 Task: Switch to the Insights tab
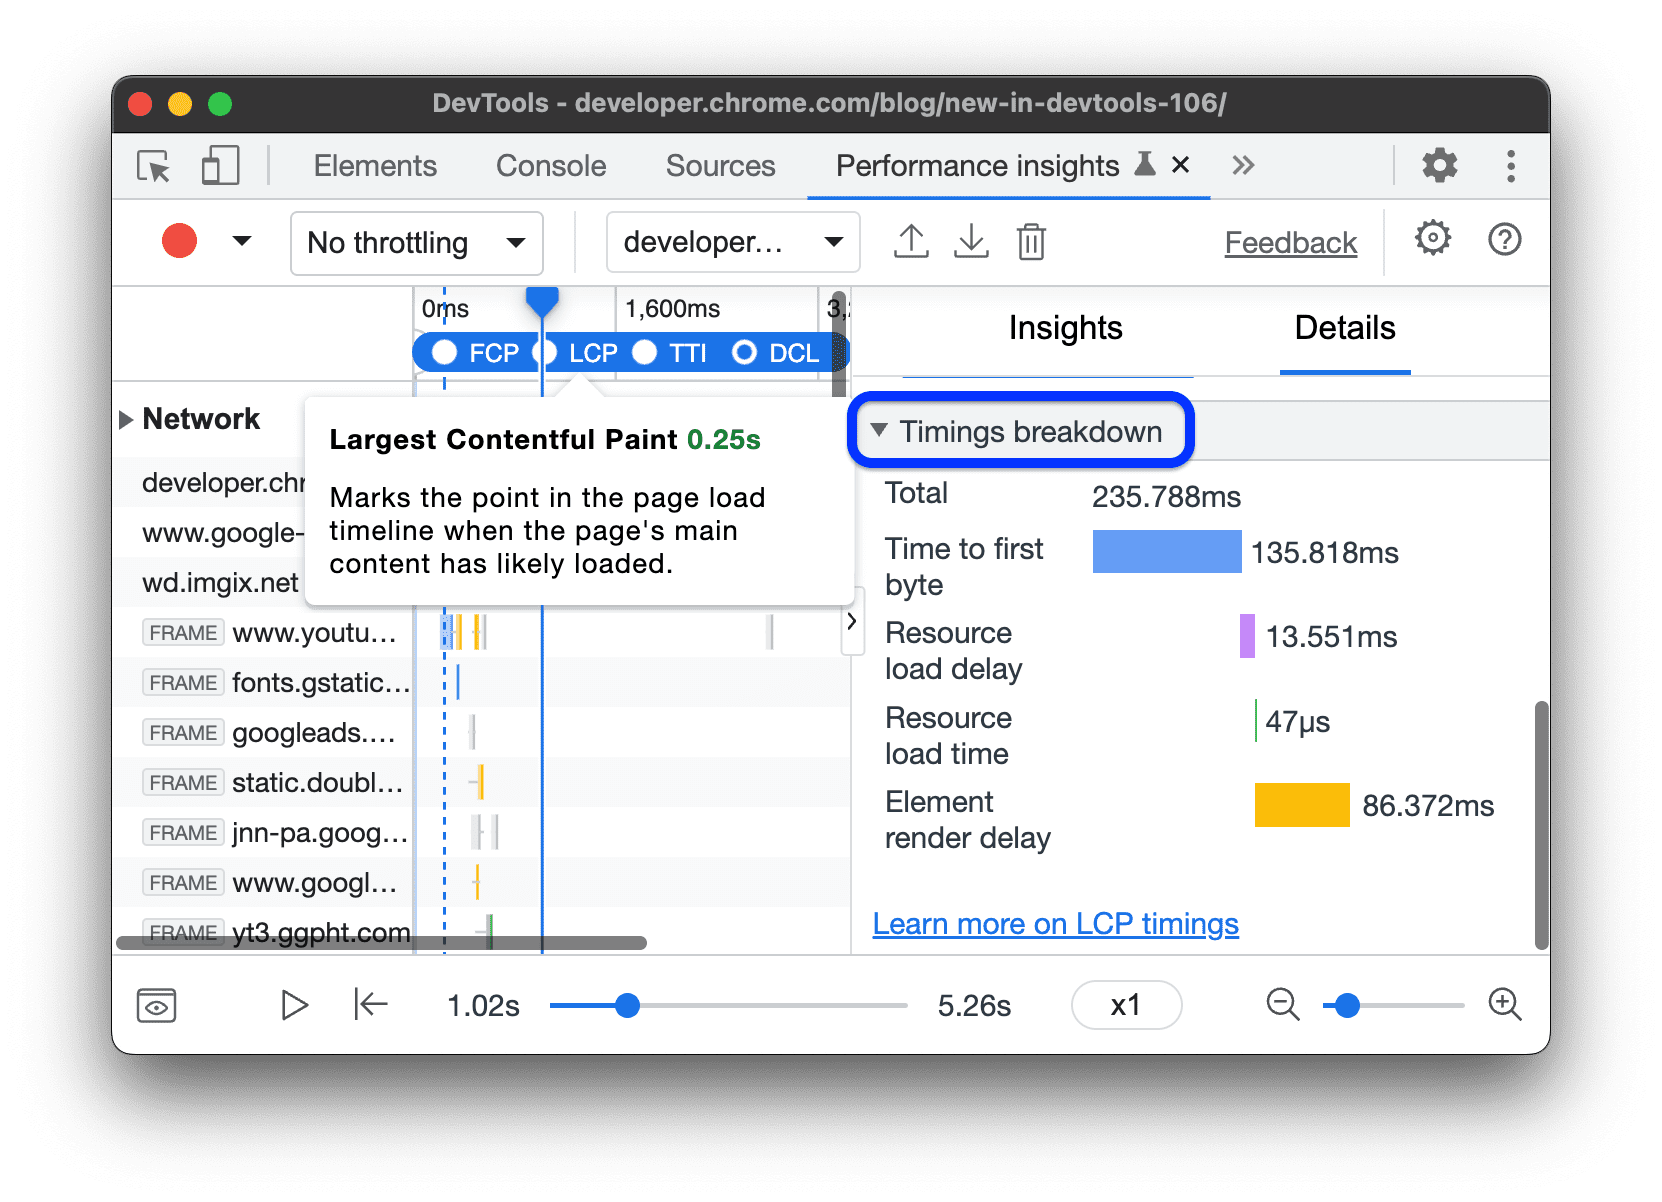(1065, 328)
